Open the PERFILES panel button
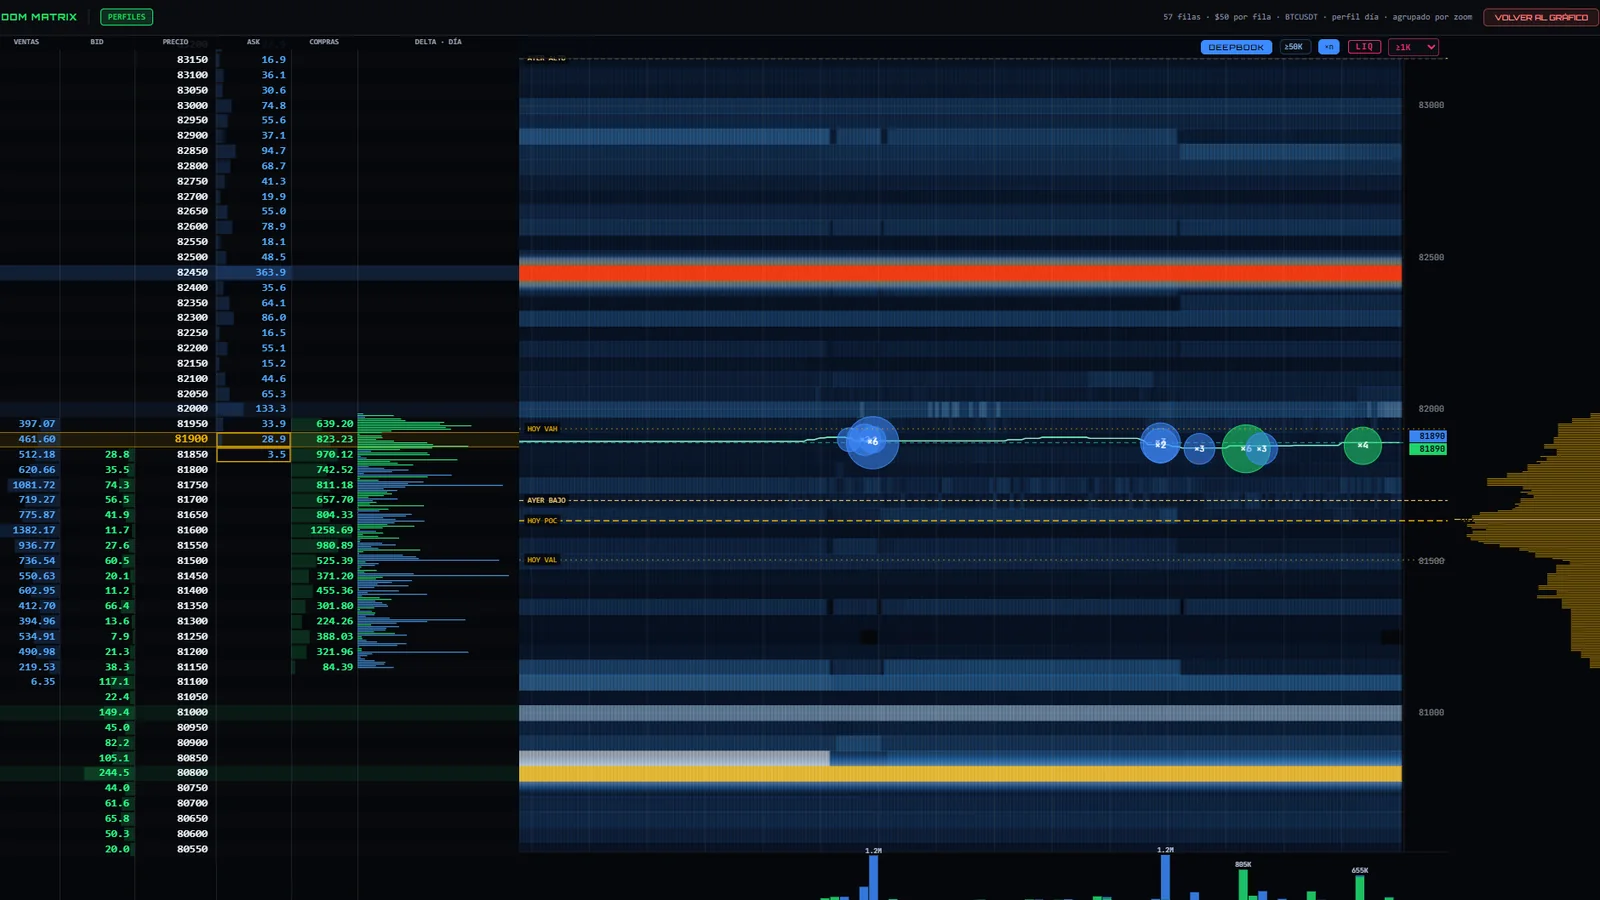This screenshot has height=900, width=1600. (126, 17)
